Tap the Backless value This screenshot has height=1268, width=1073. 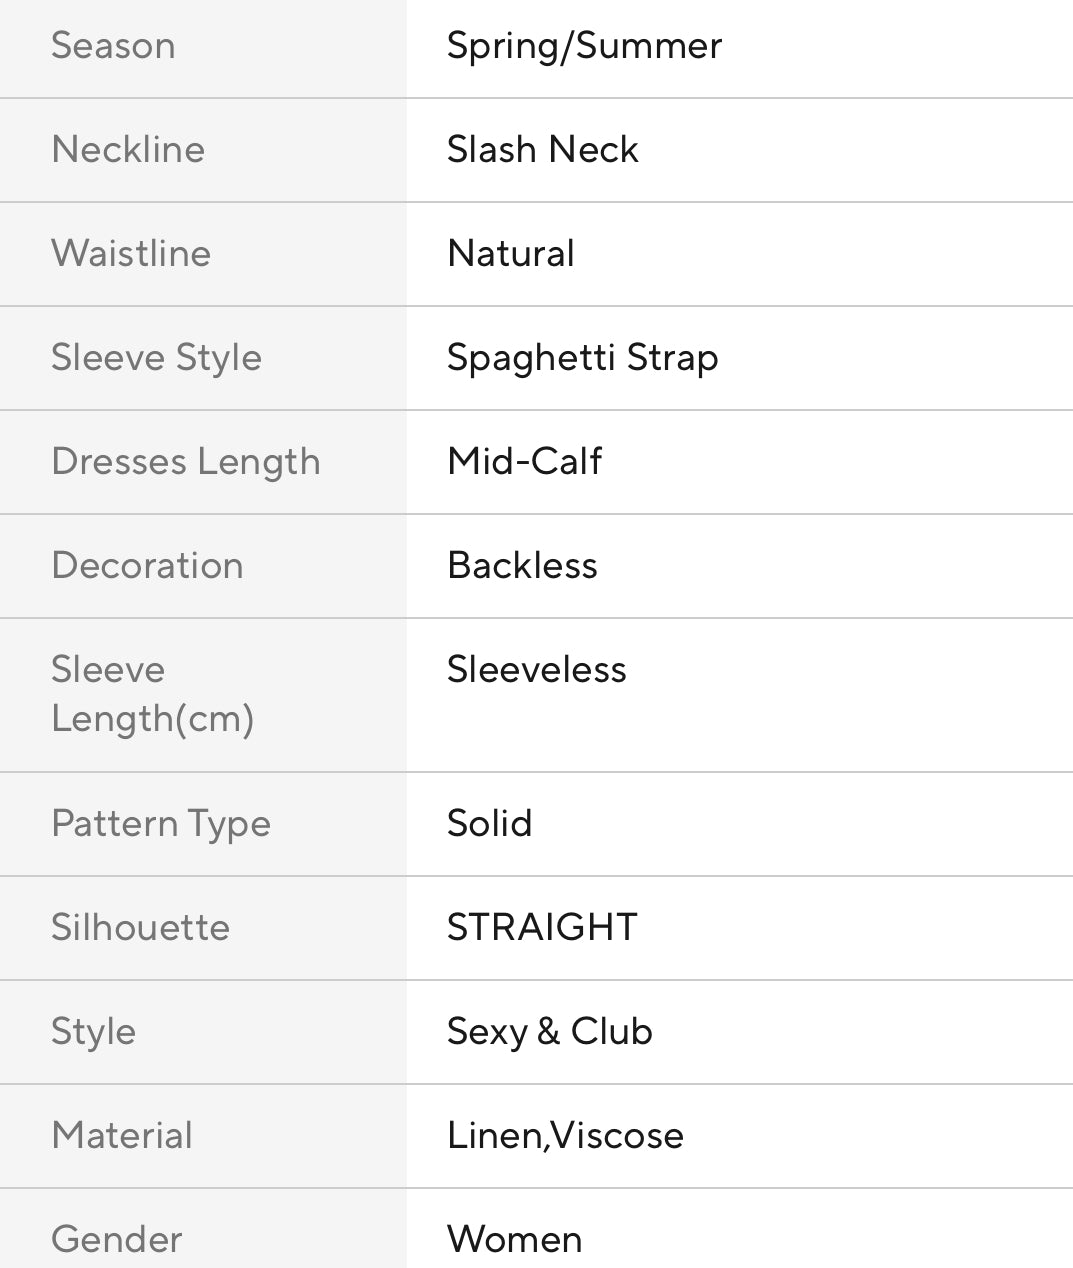click(x=522, y=566)
